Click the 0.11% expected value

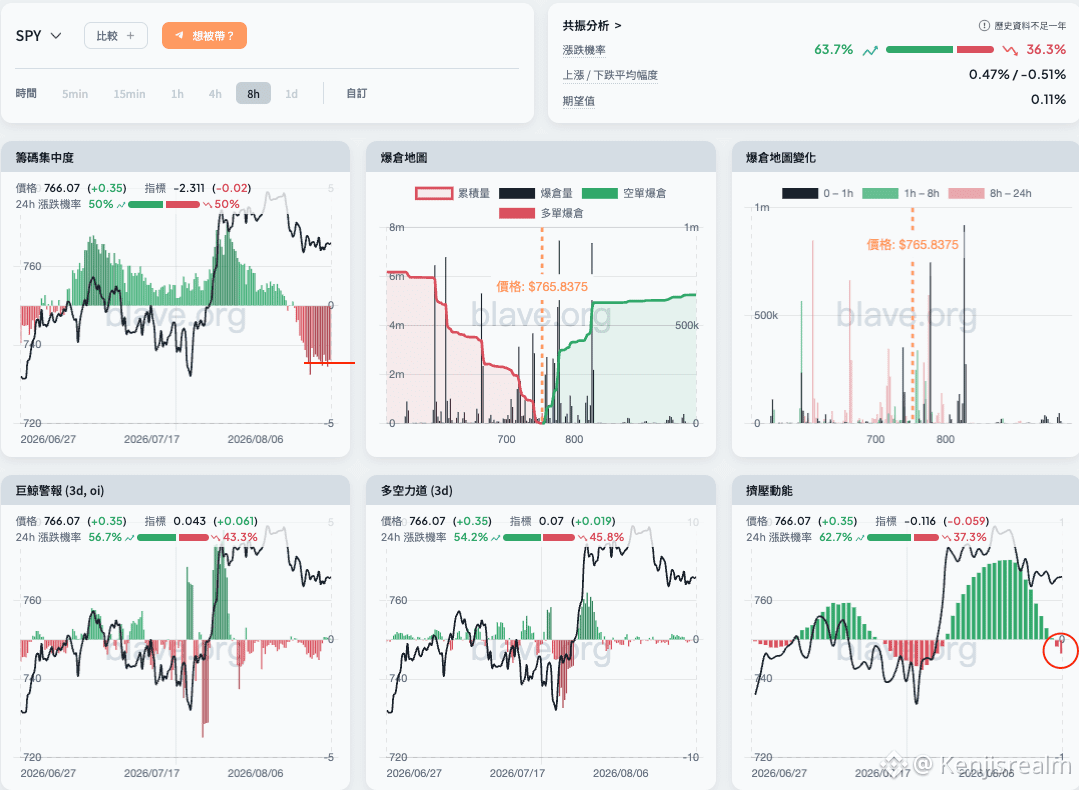[1048, 100]
